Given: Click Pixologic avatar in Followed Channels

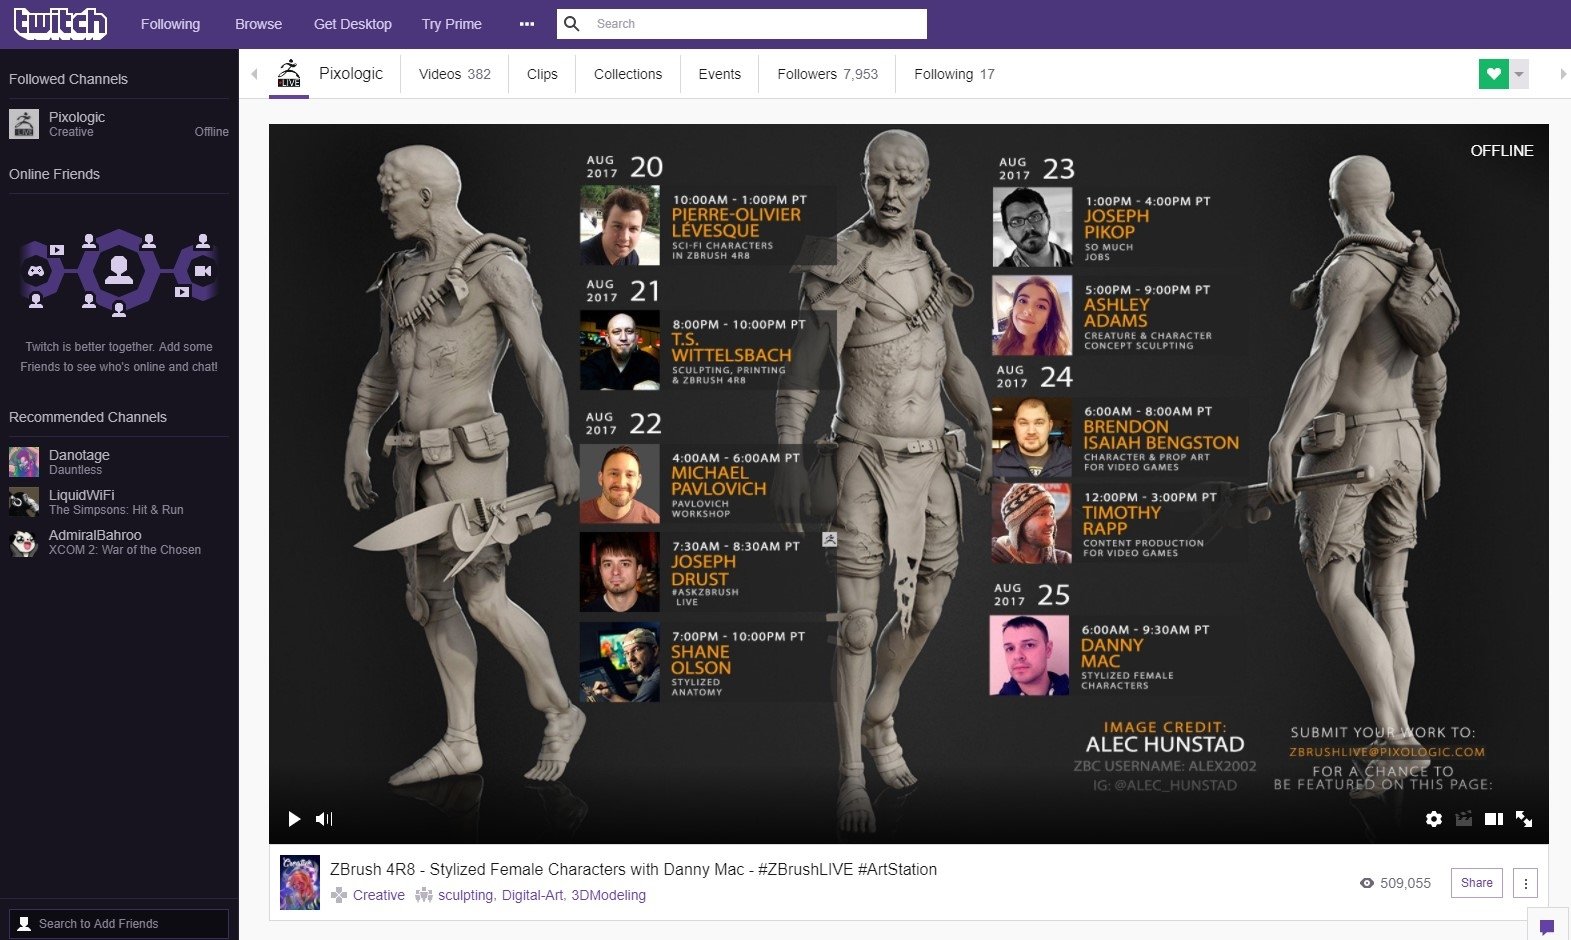Looking at the screenshot, I should [x=24, y=124].
